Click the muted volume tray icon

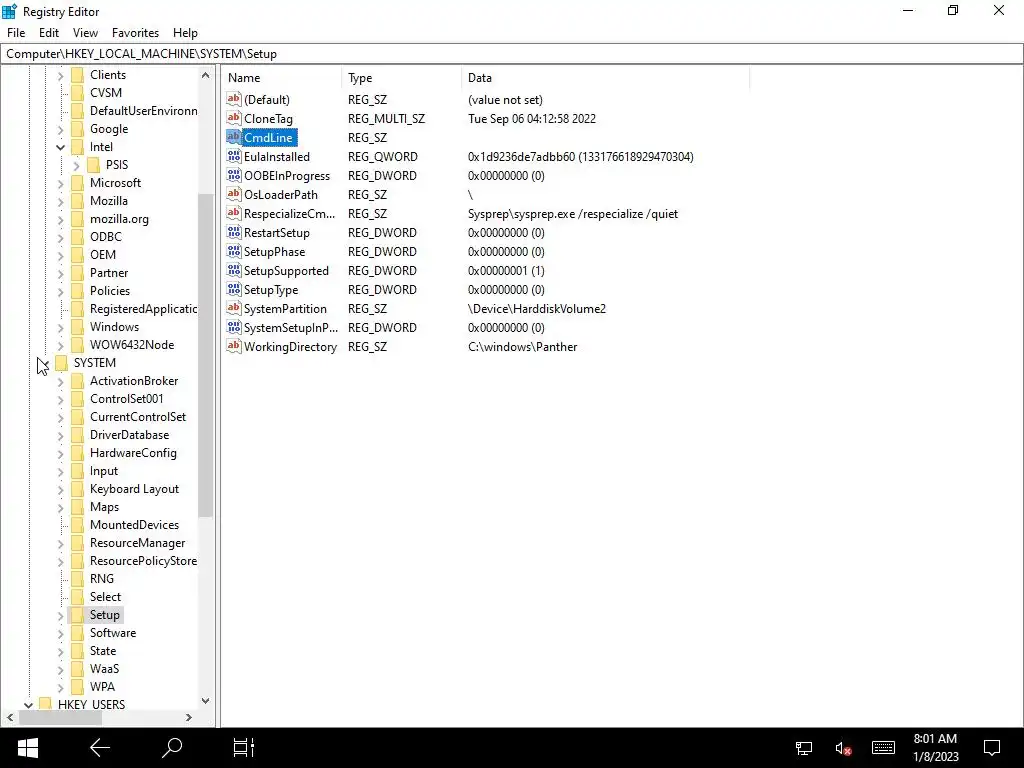coord(842,748)
